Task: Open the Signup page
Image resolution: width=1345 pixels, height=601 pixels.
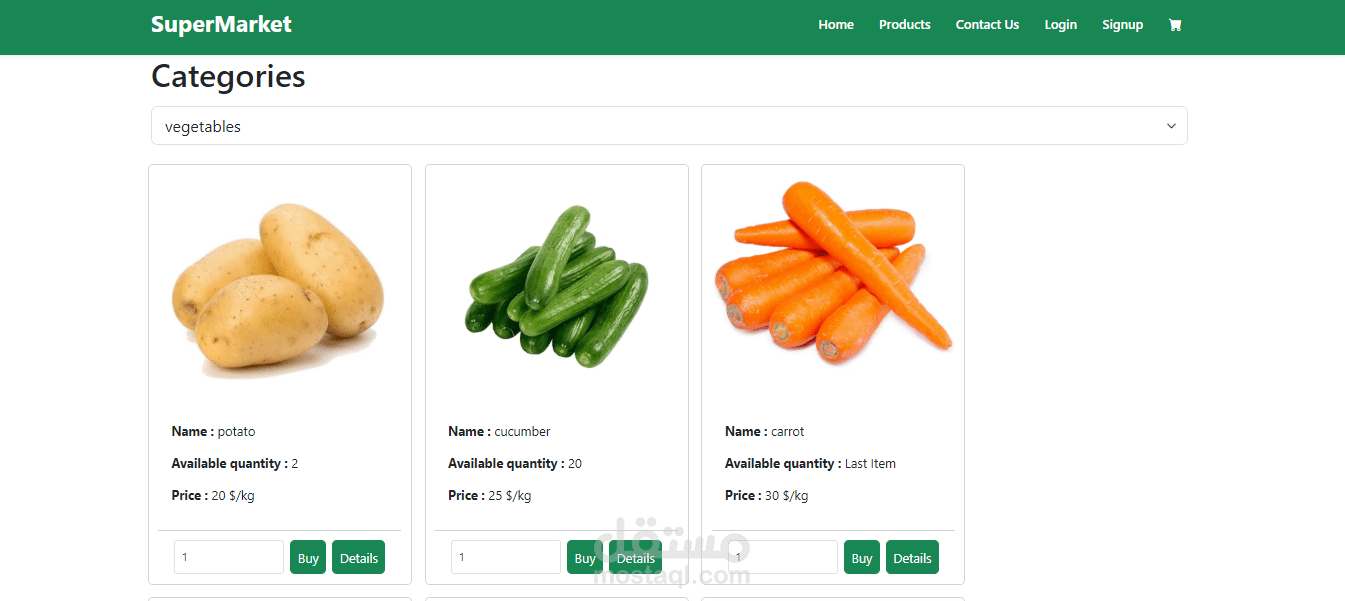Action: (1122, 25)
